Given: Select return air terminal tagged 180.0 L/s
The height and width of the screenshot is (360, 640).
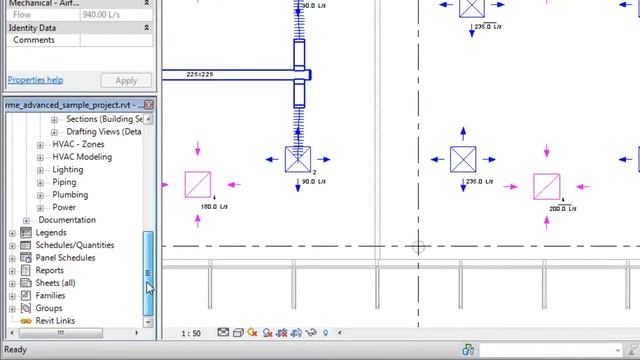Looking at the screenshot, I should click(198, 184).
